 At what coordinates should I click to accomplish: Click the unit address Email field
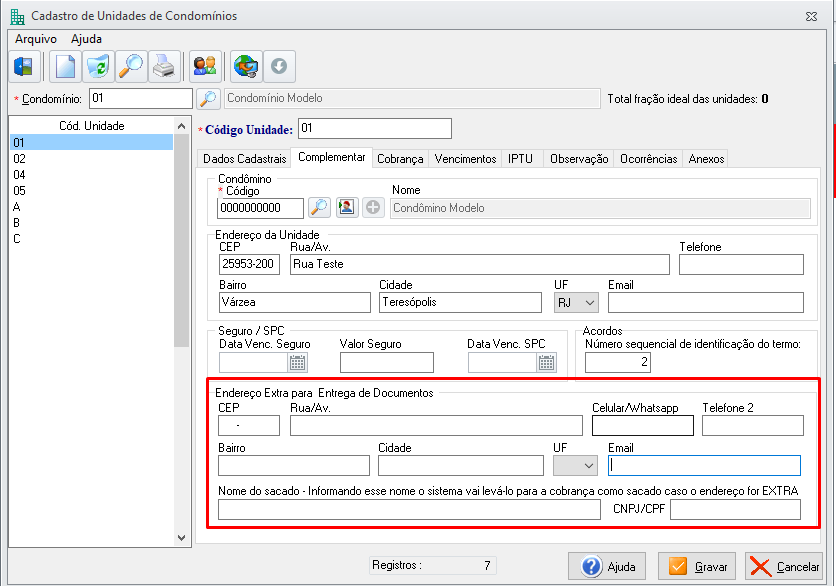706,302
